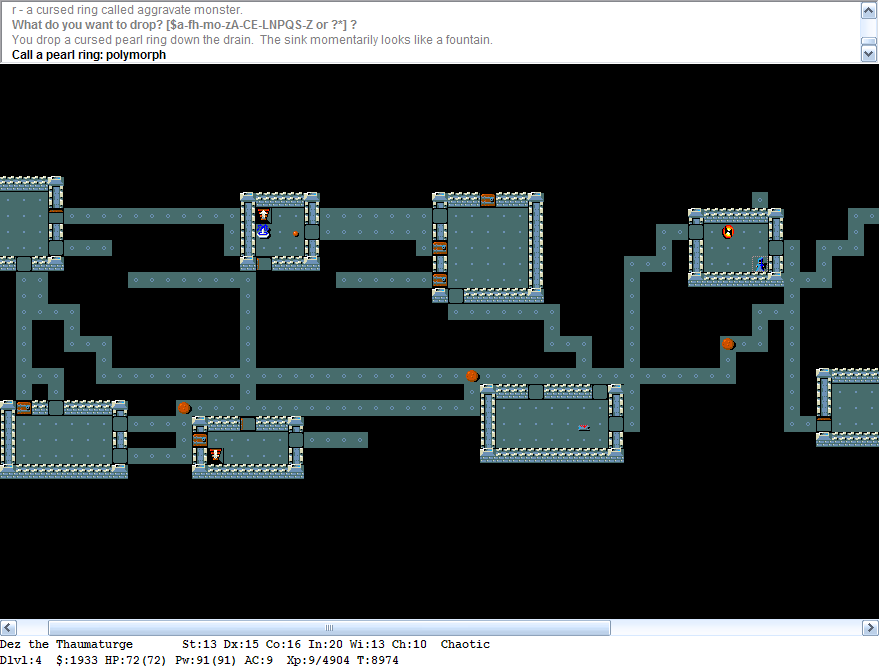Click the 'Dez the Thaumaturge' status text
879x668 pixels.
click(x=66, y=644)
